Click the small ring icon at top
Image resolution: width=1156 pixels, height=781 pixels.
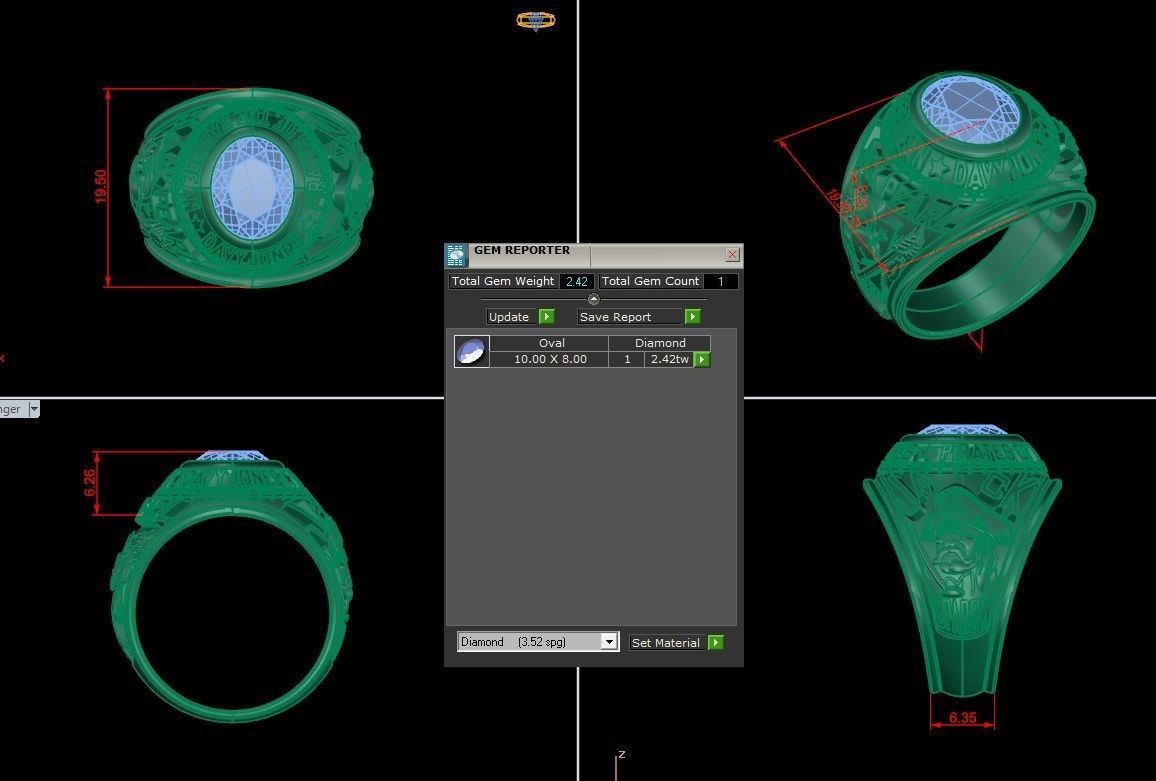(536, 20)
